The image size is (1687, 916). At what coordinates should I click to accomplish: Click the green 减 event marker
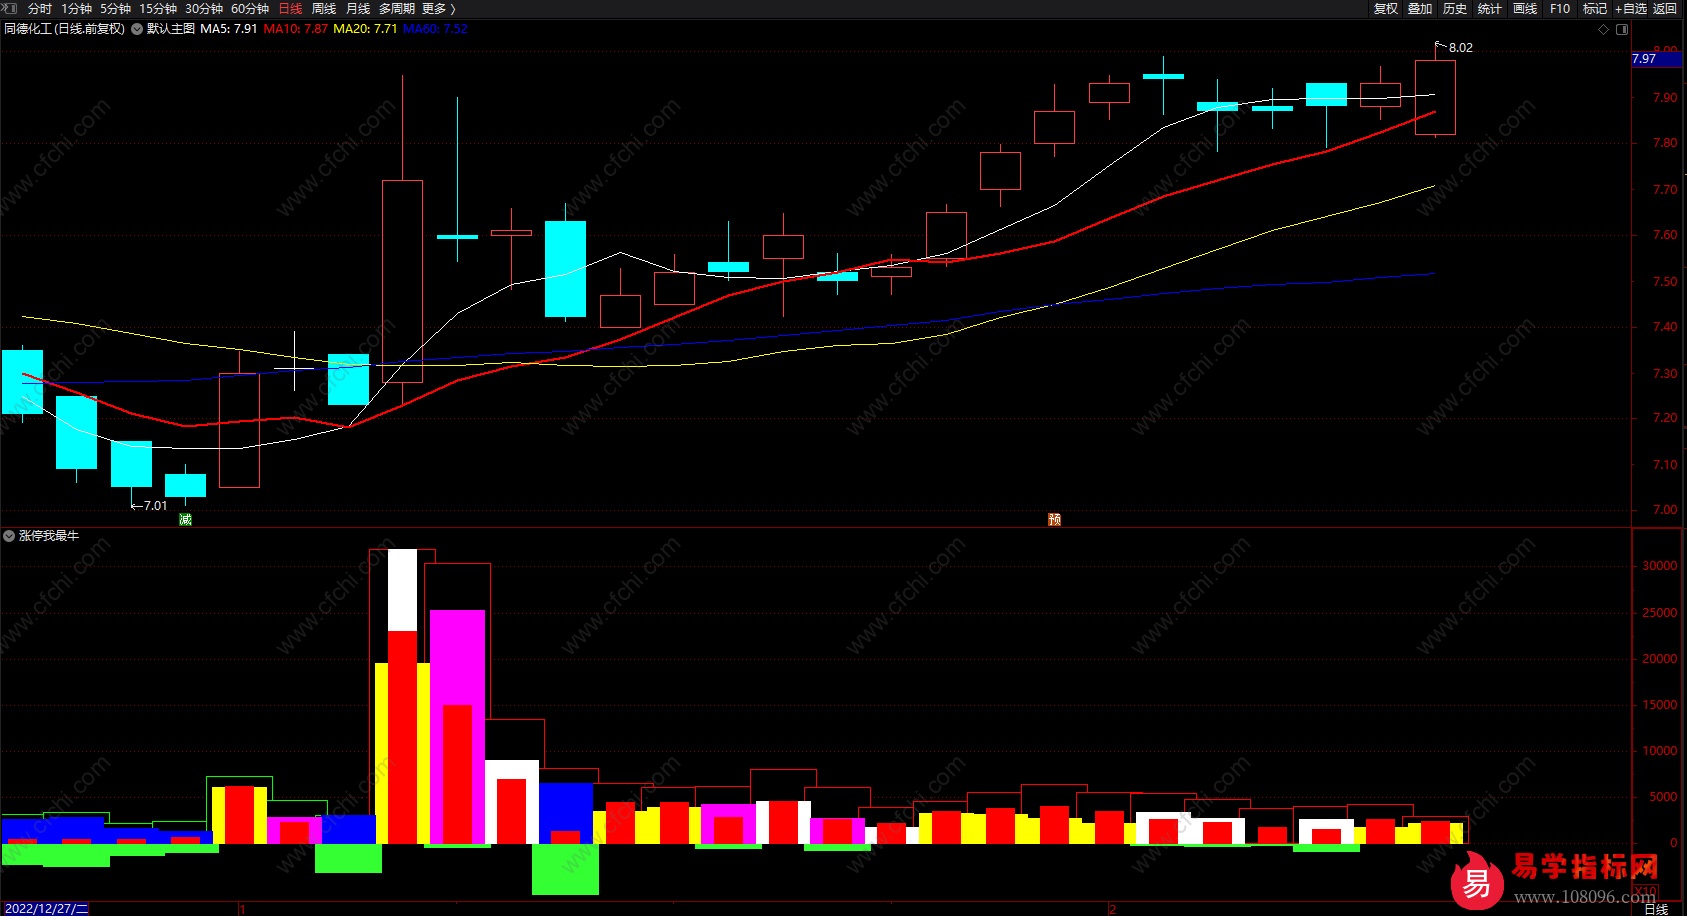(x=185, y=519)
